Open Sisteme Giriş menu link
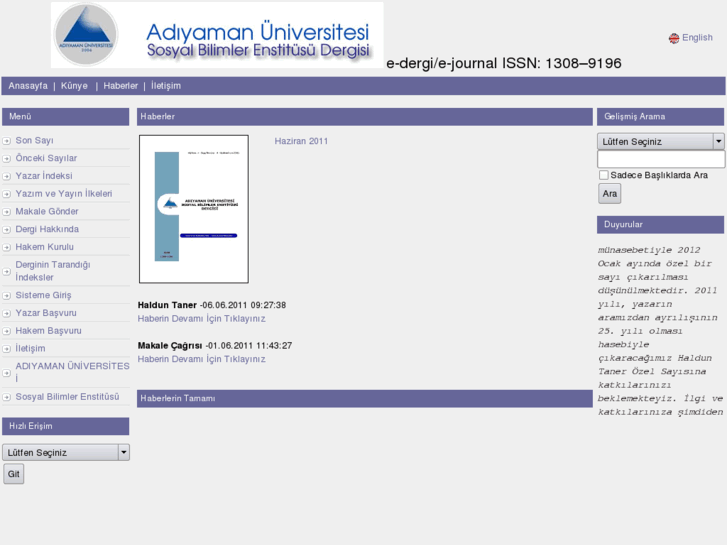727x545 pixels. click(x=43, y=295)
